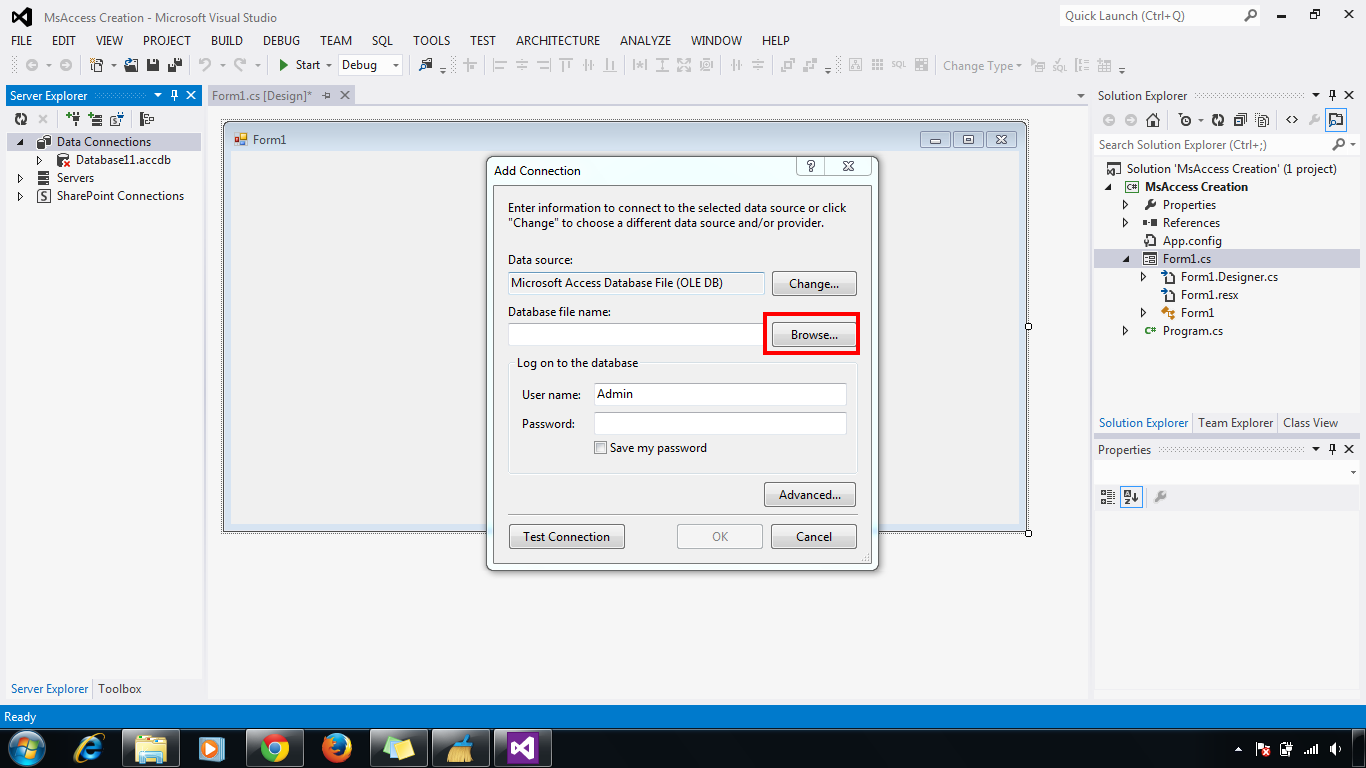
Task: Collapse All items in Solution Explorer
Action: (1240, 120)
